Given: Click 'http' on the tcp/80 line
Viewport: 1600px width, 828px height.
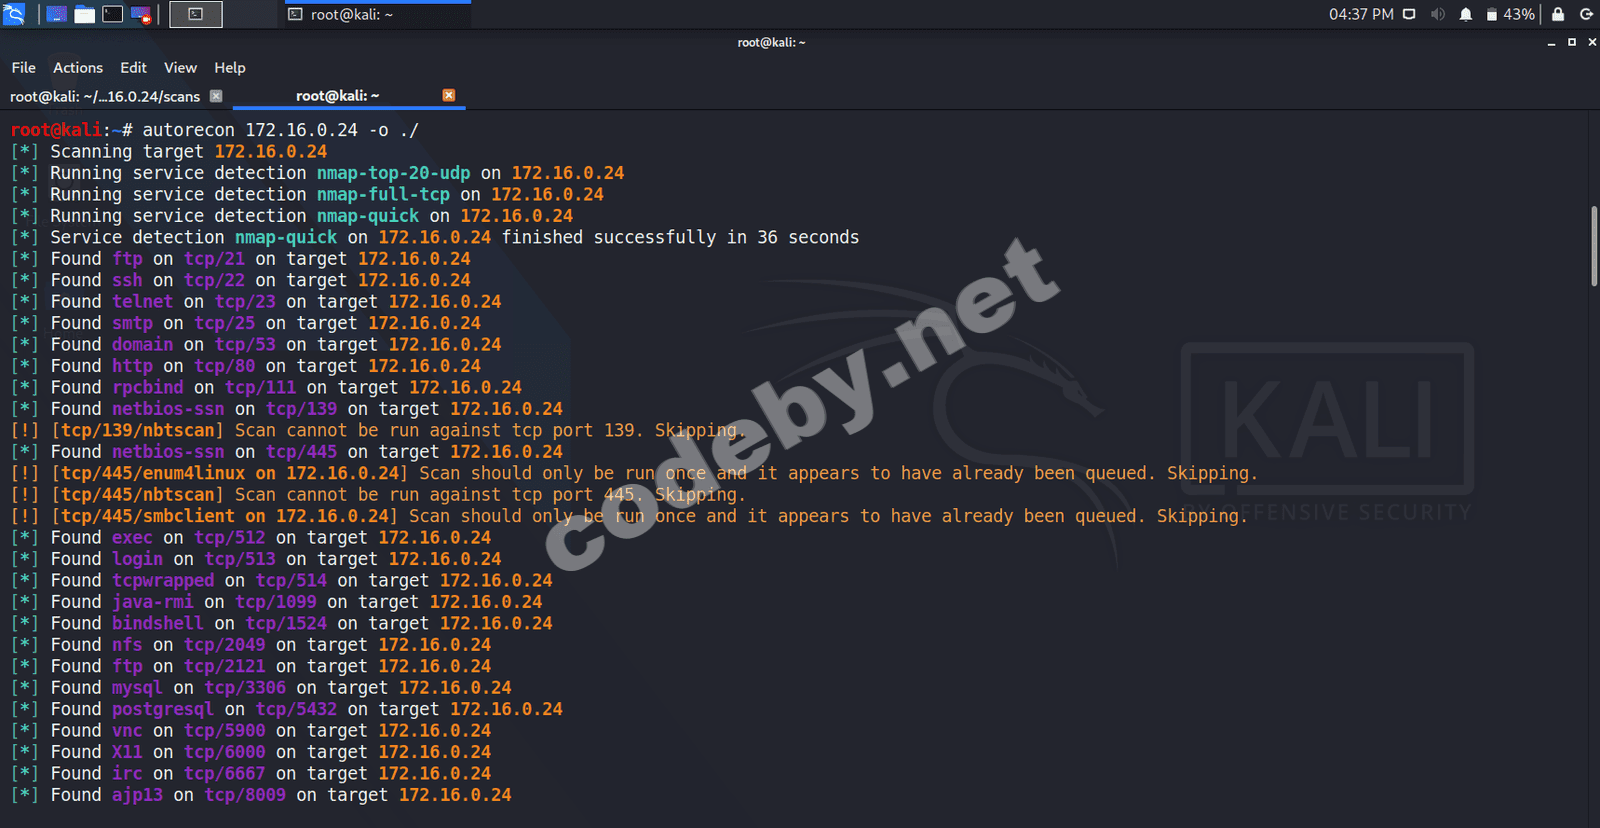Looking at the screenshot, I should 132,366.
